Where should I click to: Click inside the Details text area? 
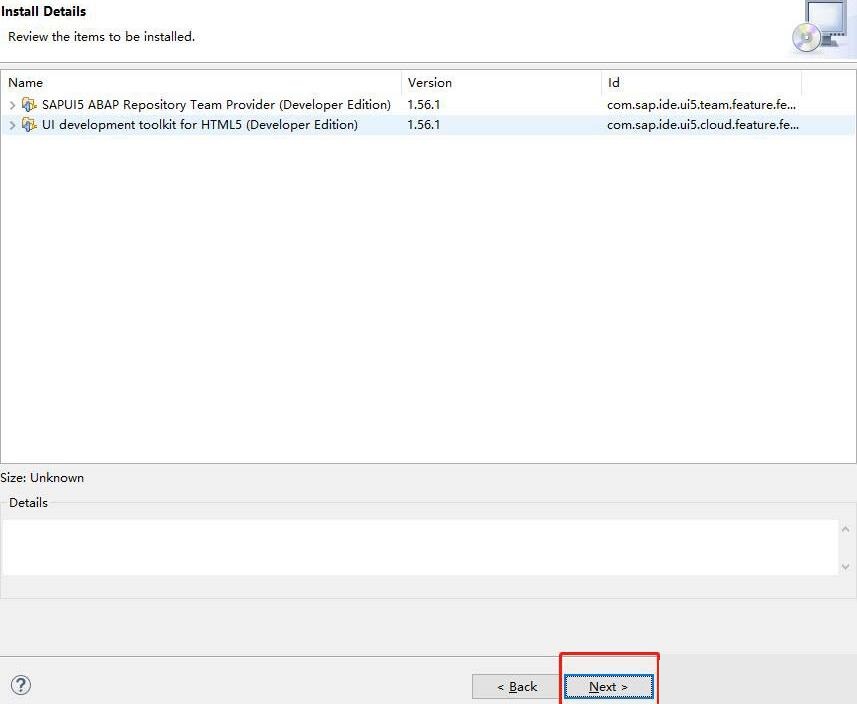pos(420,546)
